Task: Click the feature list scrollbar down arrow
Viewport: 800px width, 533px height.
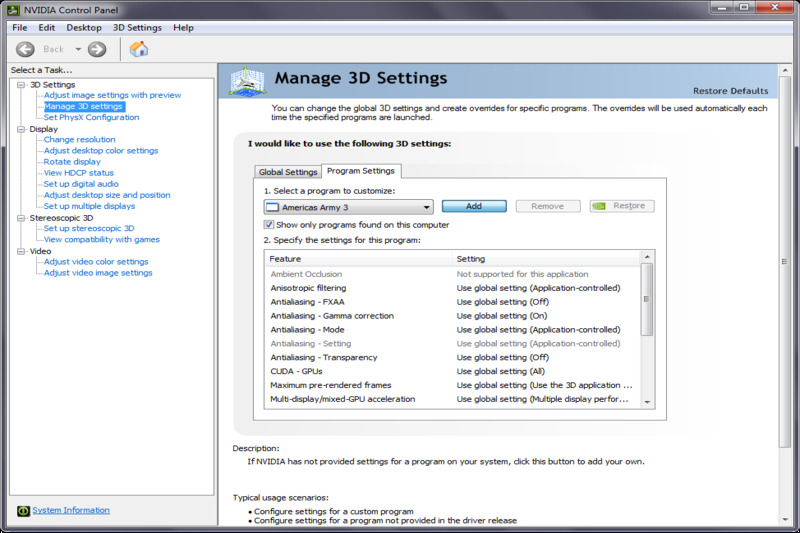Action: (647, 402)
